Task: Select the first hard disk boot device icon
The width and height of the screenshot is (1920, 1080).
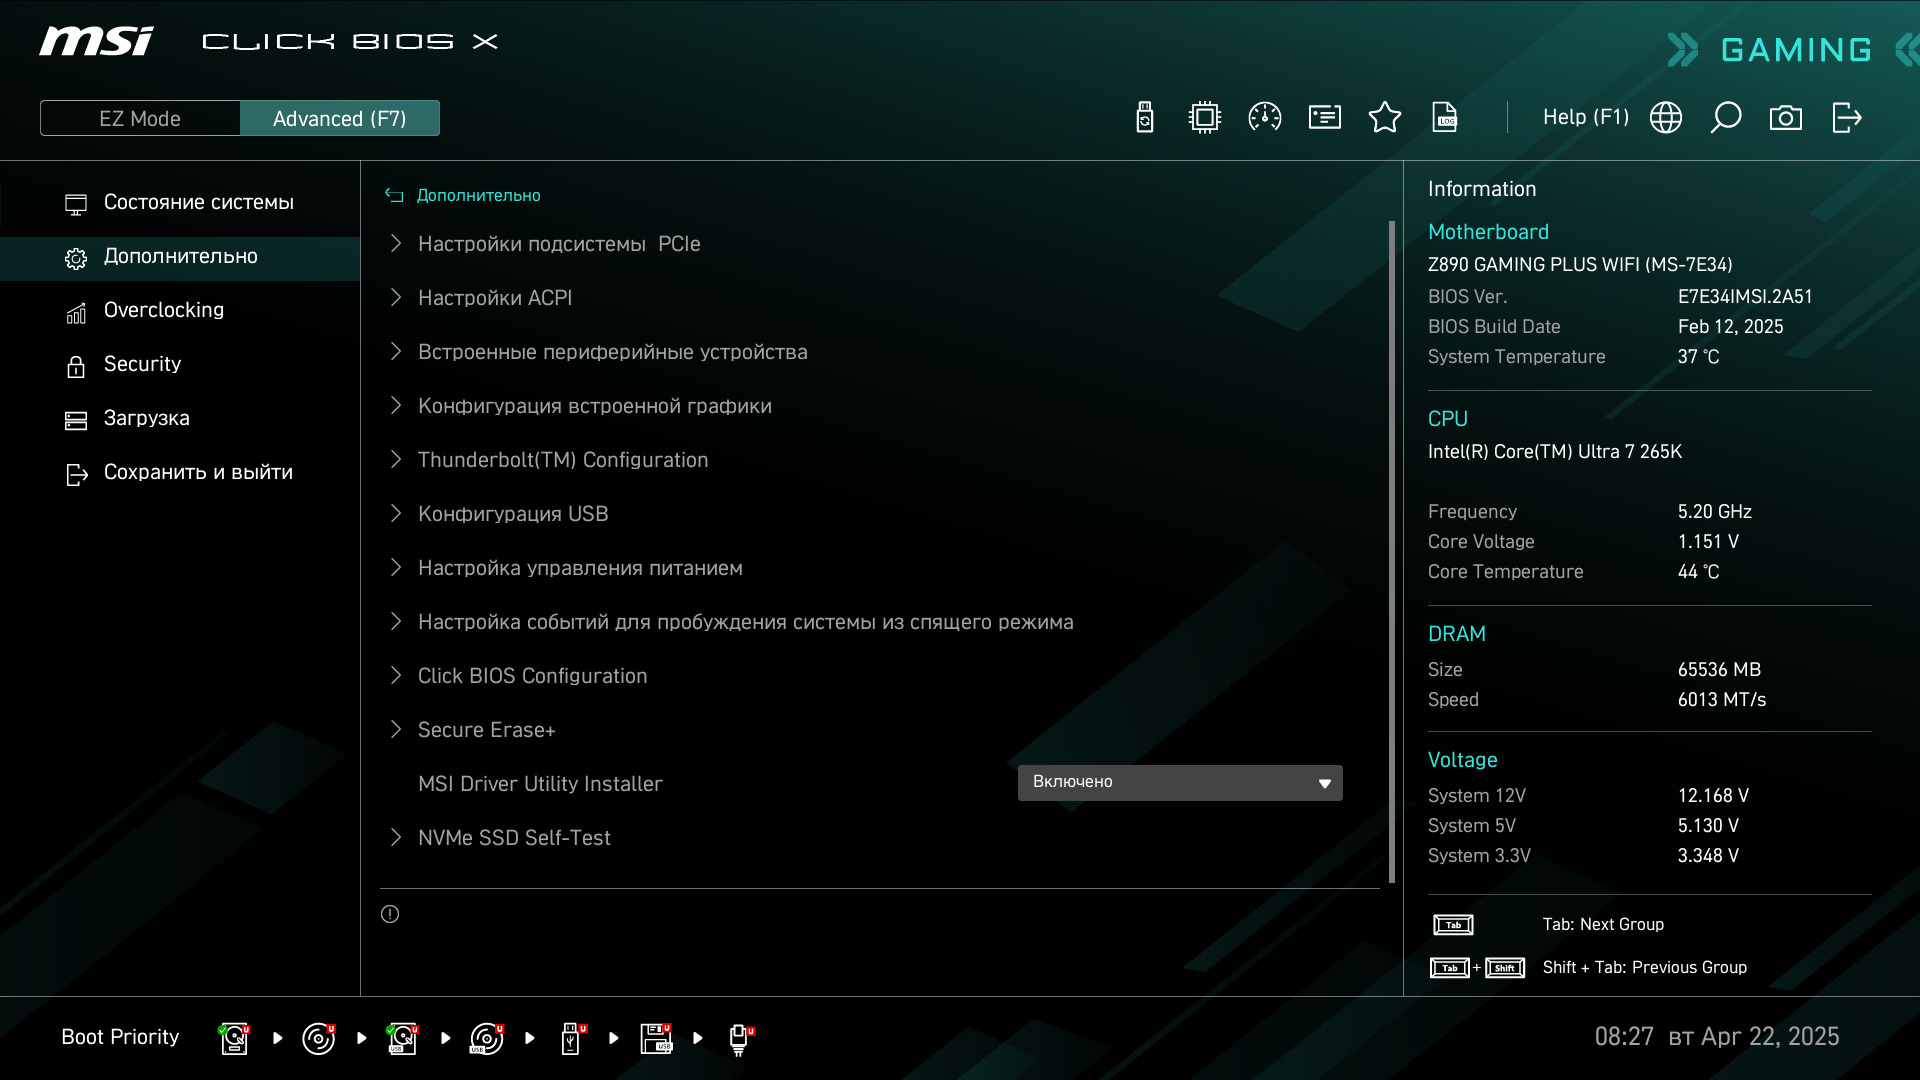Action: pyautogui.click(x=234, y=1038)
